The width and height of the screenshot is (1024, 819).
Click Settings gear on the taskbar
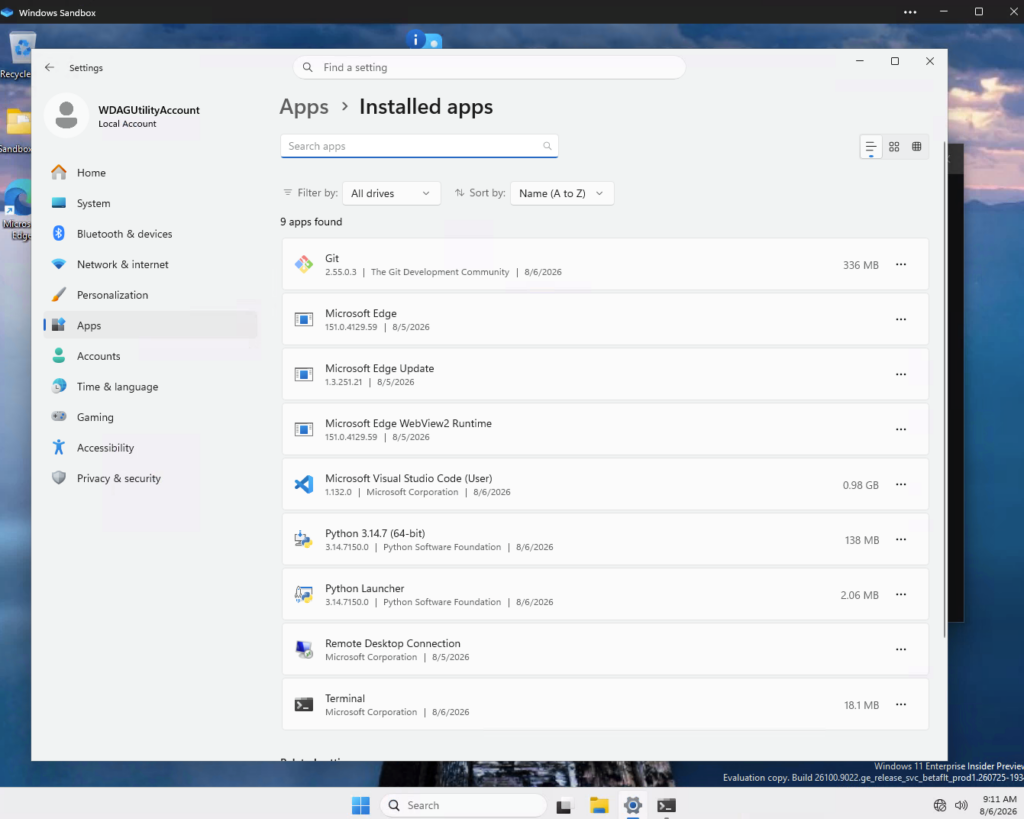[x=633, y=805]
